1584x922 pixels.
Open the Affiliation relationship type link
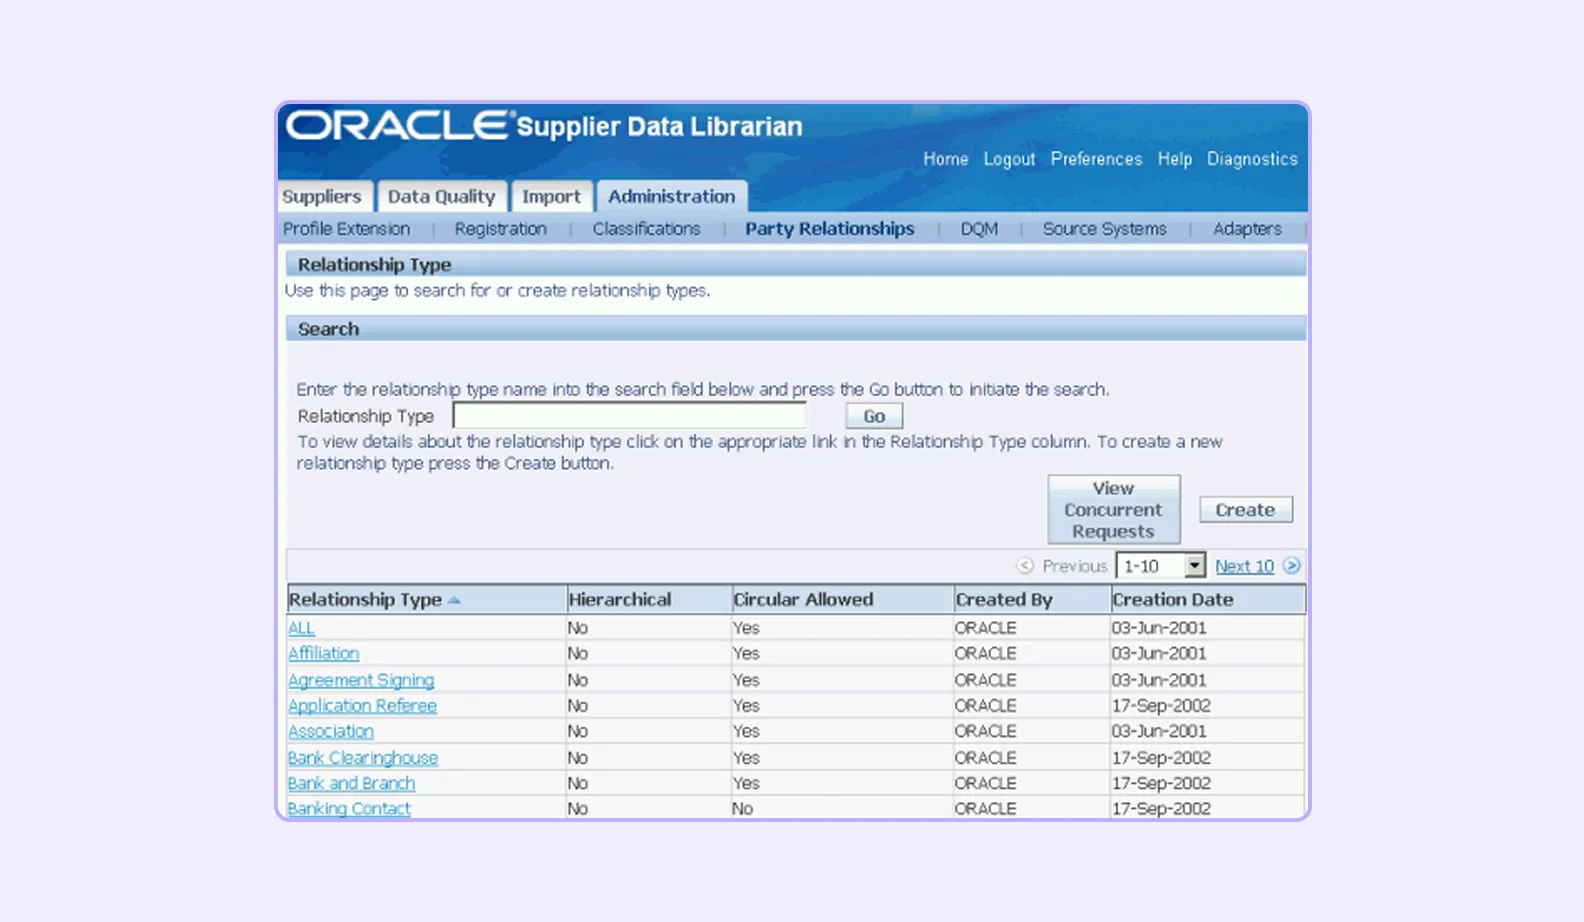coord(323,653)
